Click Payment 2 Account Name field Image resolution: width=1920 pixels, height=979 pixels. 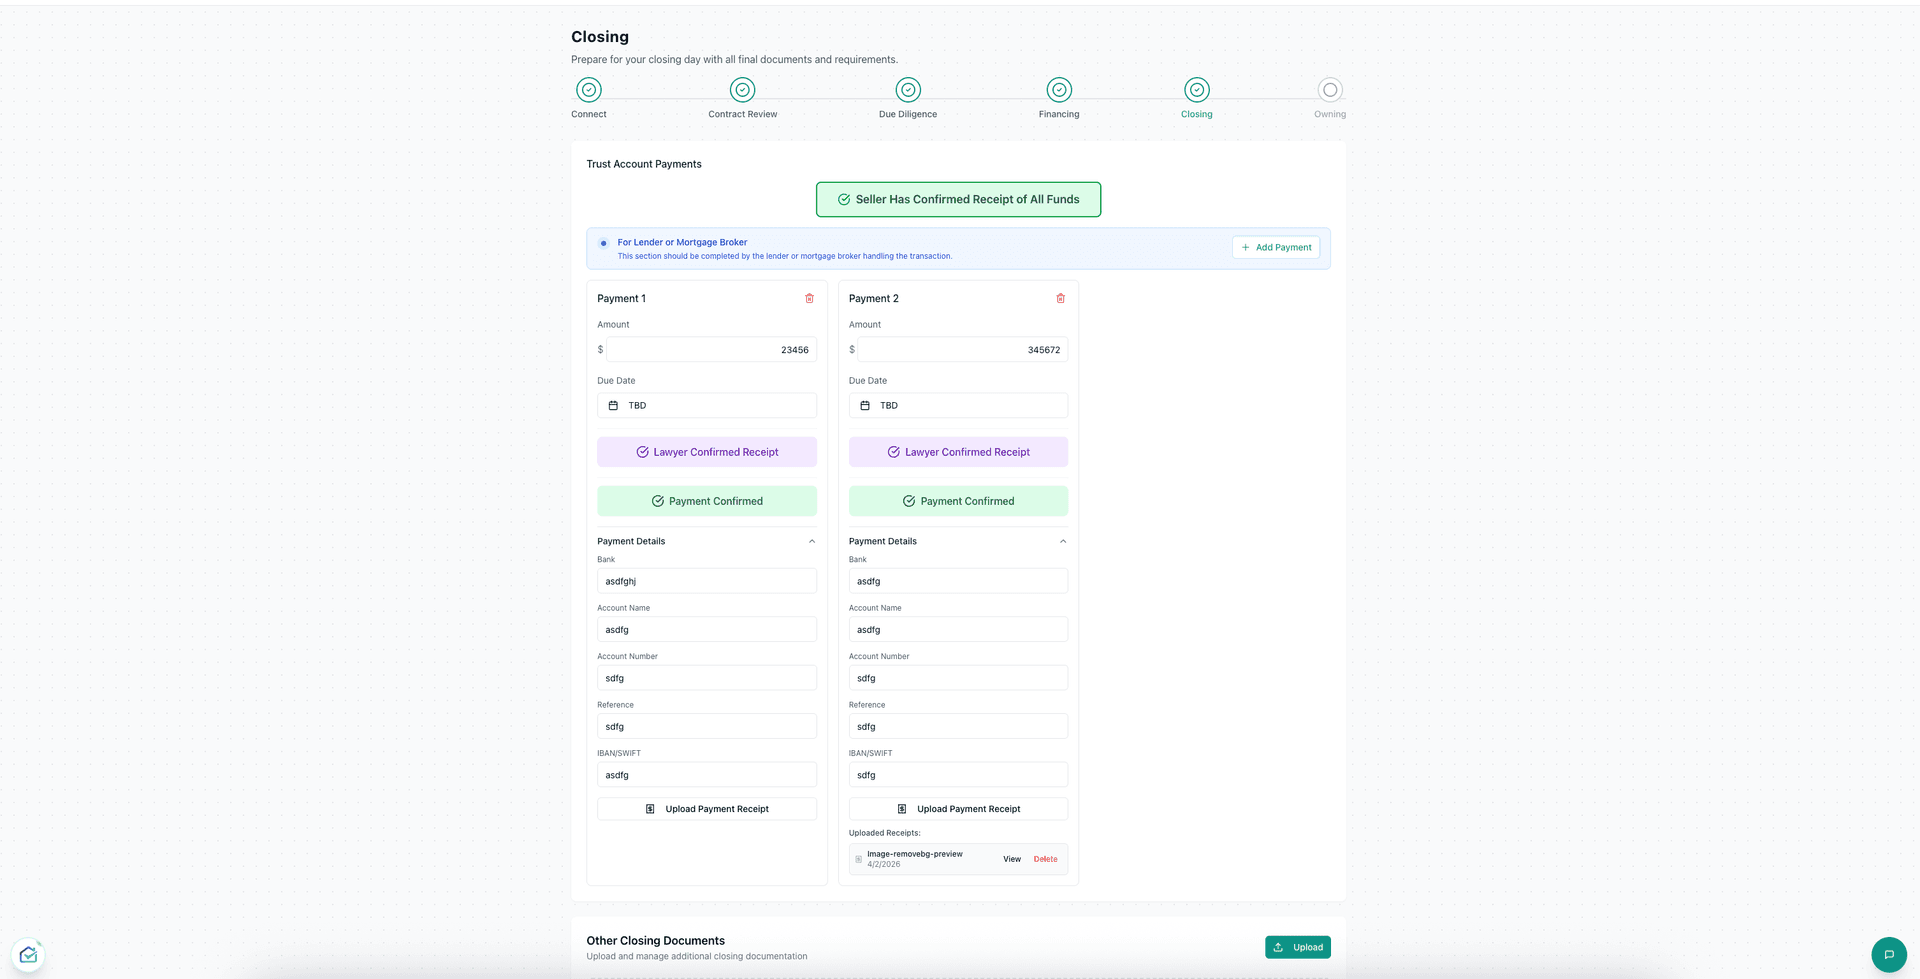click(958, 629)
